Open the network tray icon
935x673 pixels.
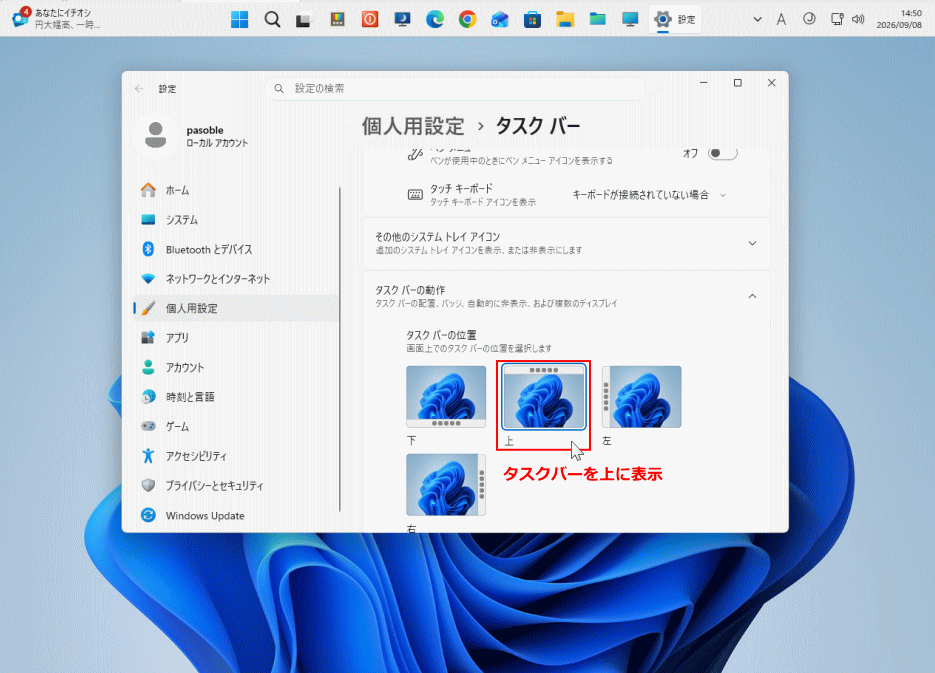point(837,19)
